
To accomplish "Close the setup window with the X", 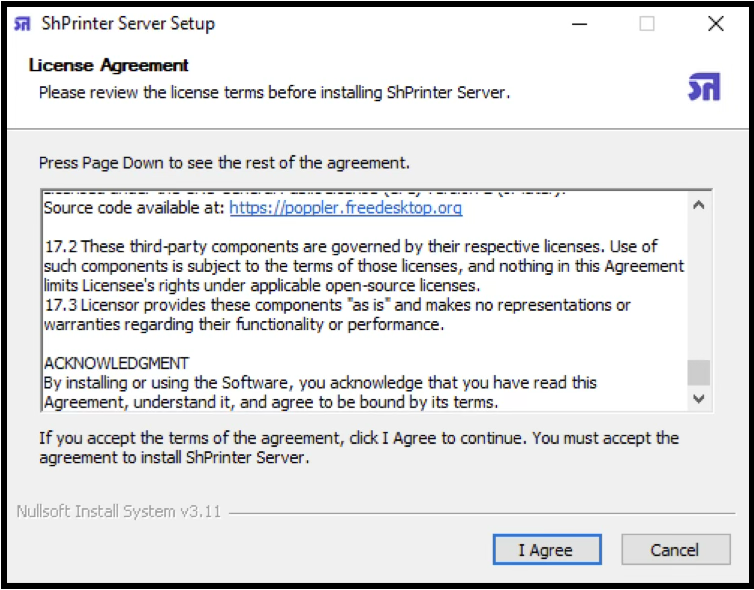I will coord(715,24).
